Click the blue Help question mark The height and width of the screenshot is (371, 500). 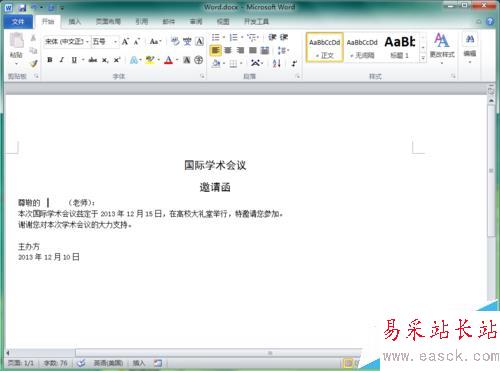tap(490, 22)
